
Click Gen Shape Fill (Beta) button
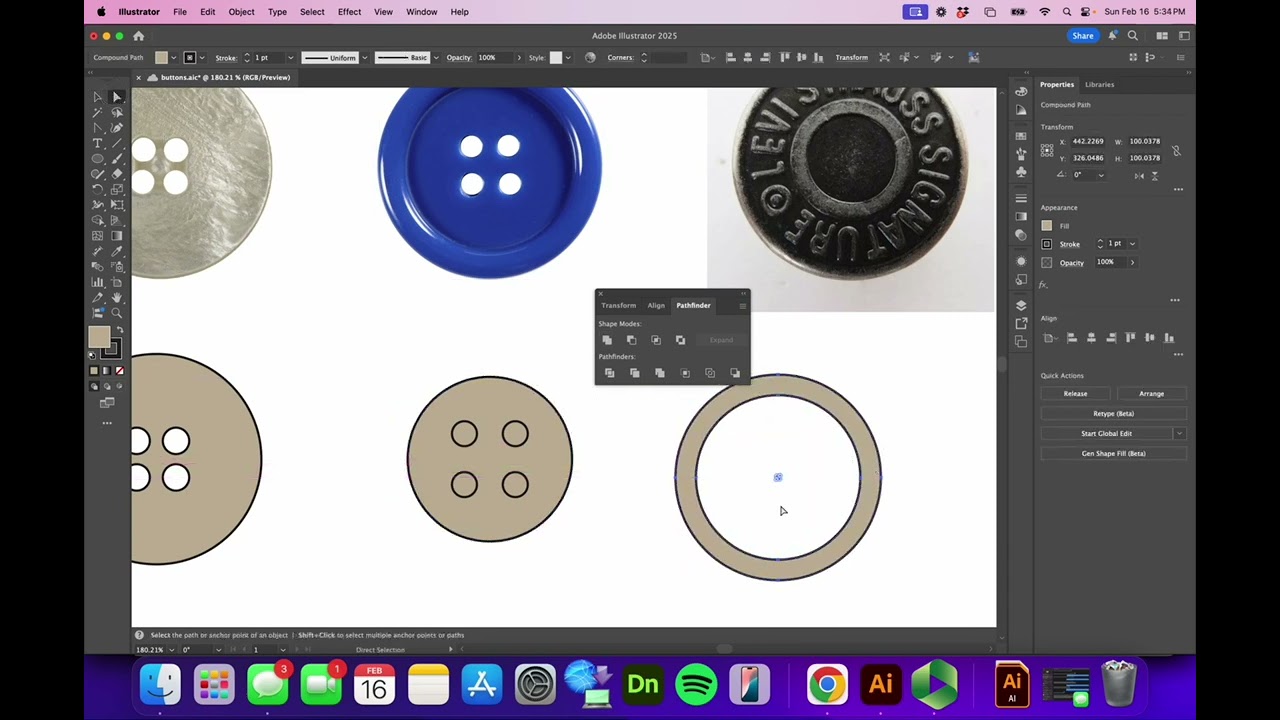[1113, 453]
